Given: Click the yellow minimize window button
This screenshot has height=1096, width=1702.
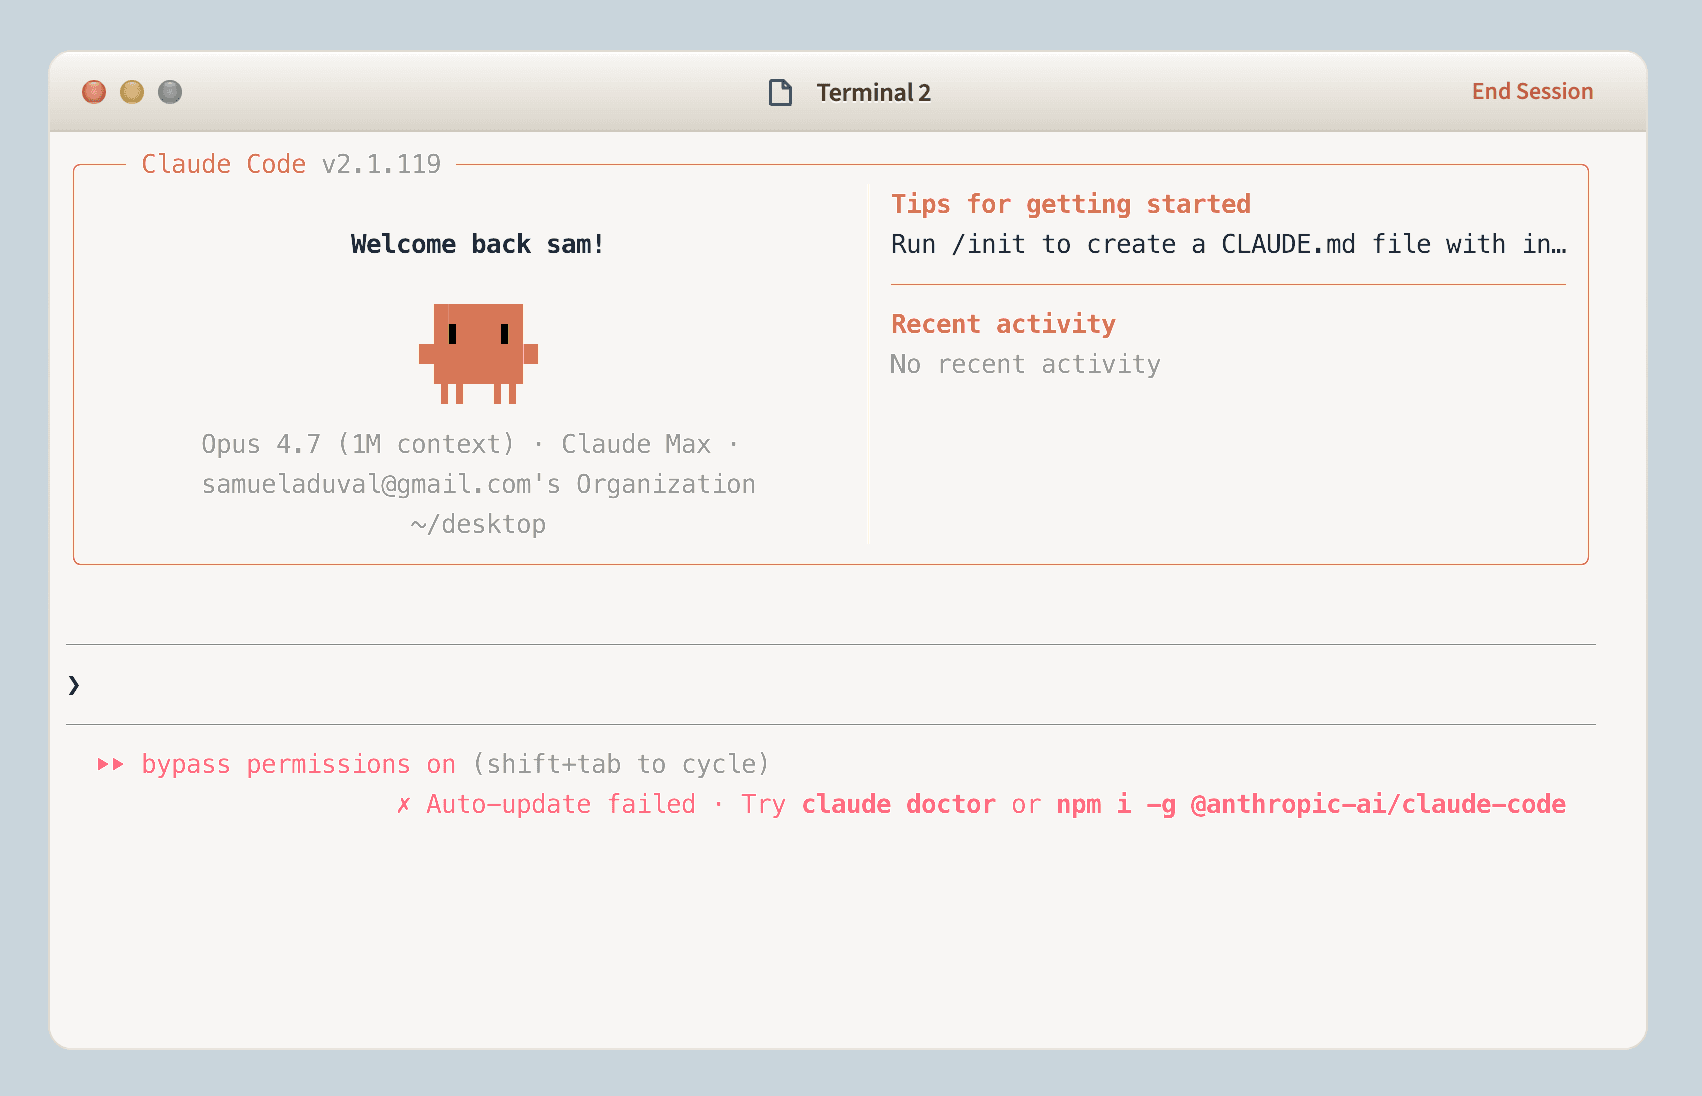Looking at the screenshot, I should click(132, 92).
